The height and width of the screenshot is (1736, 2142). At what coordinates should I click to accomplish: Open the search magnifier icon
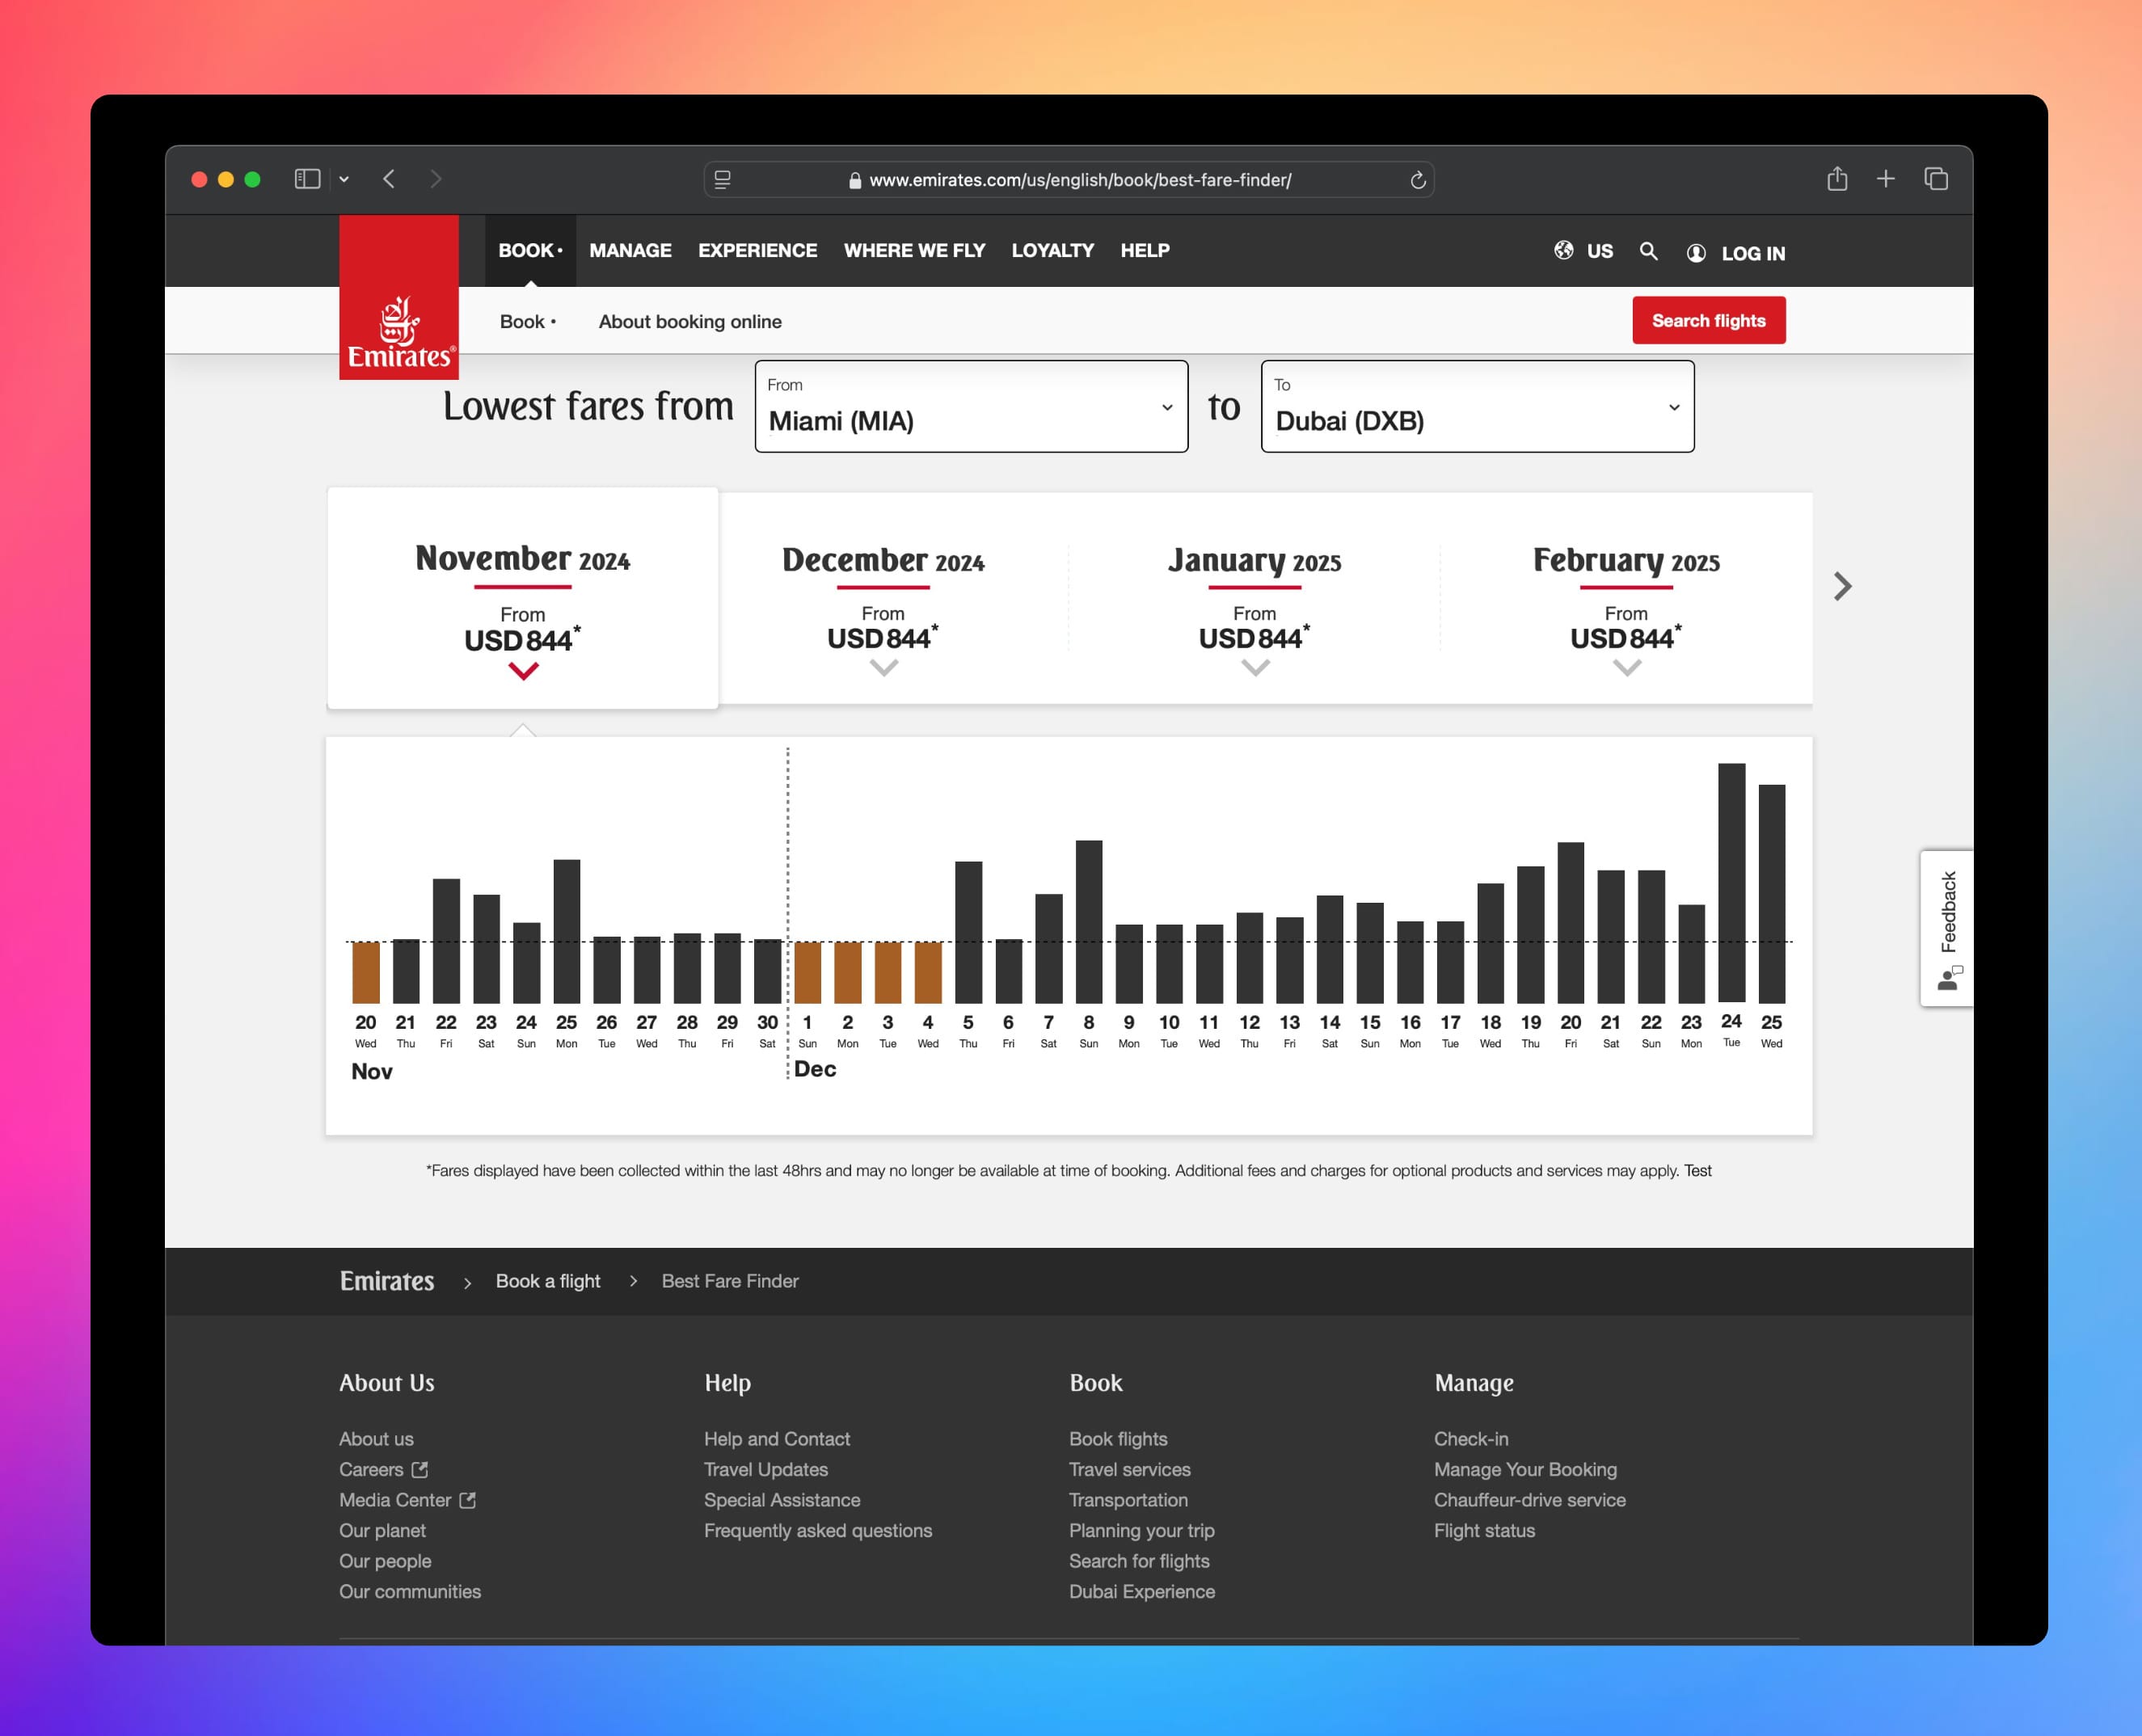point(1649,251)
